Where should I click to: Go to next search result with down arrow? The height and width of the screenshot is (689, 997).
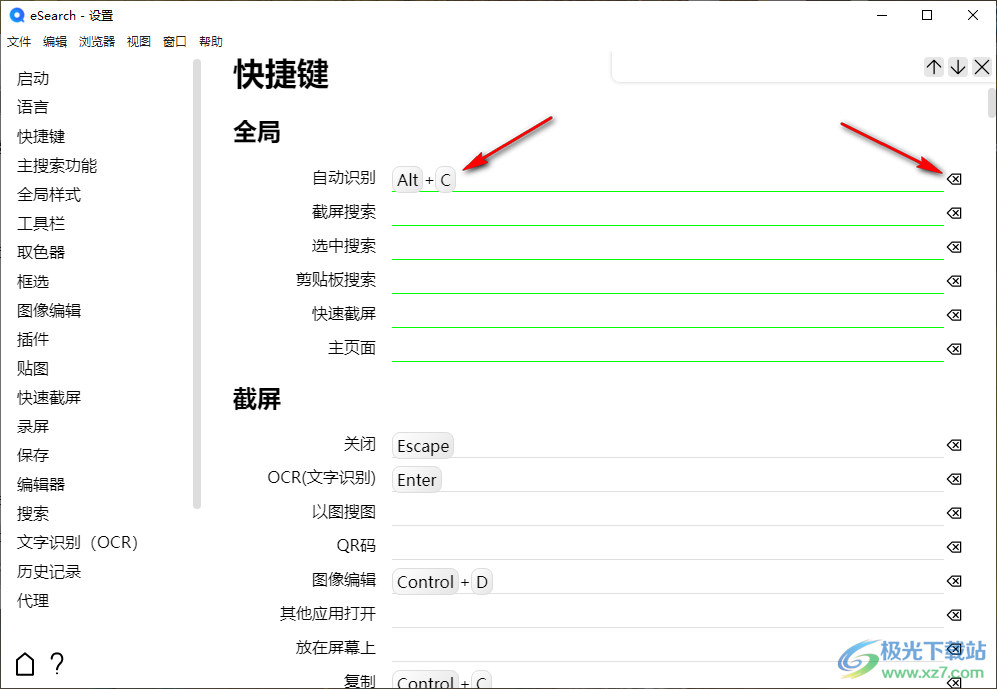(x=958, y=67)
